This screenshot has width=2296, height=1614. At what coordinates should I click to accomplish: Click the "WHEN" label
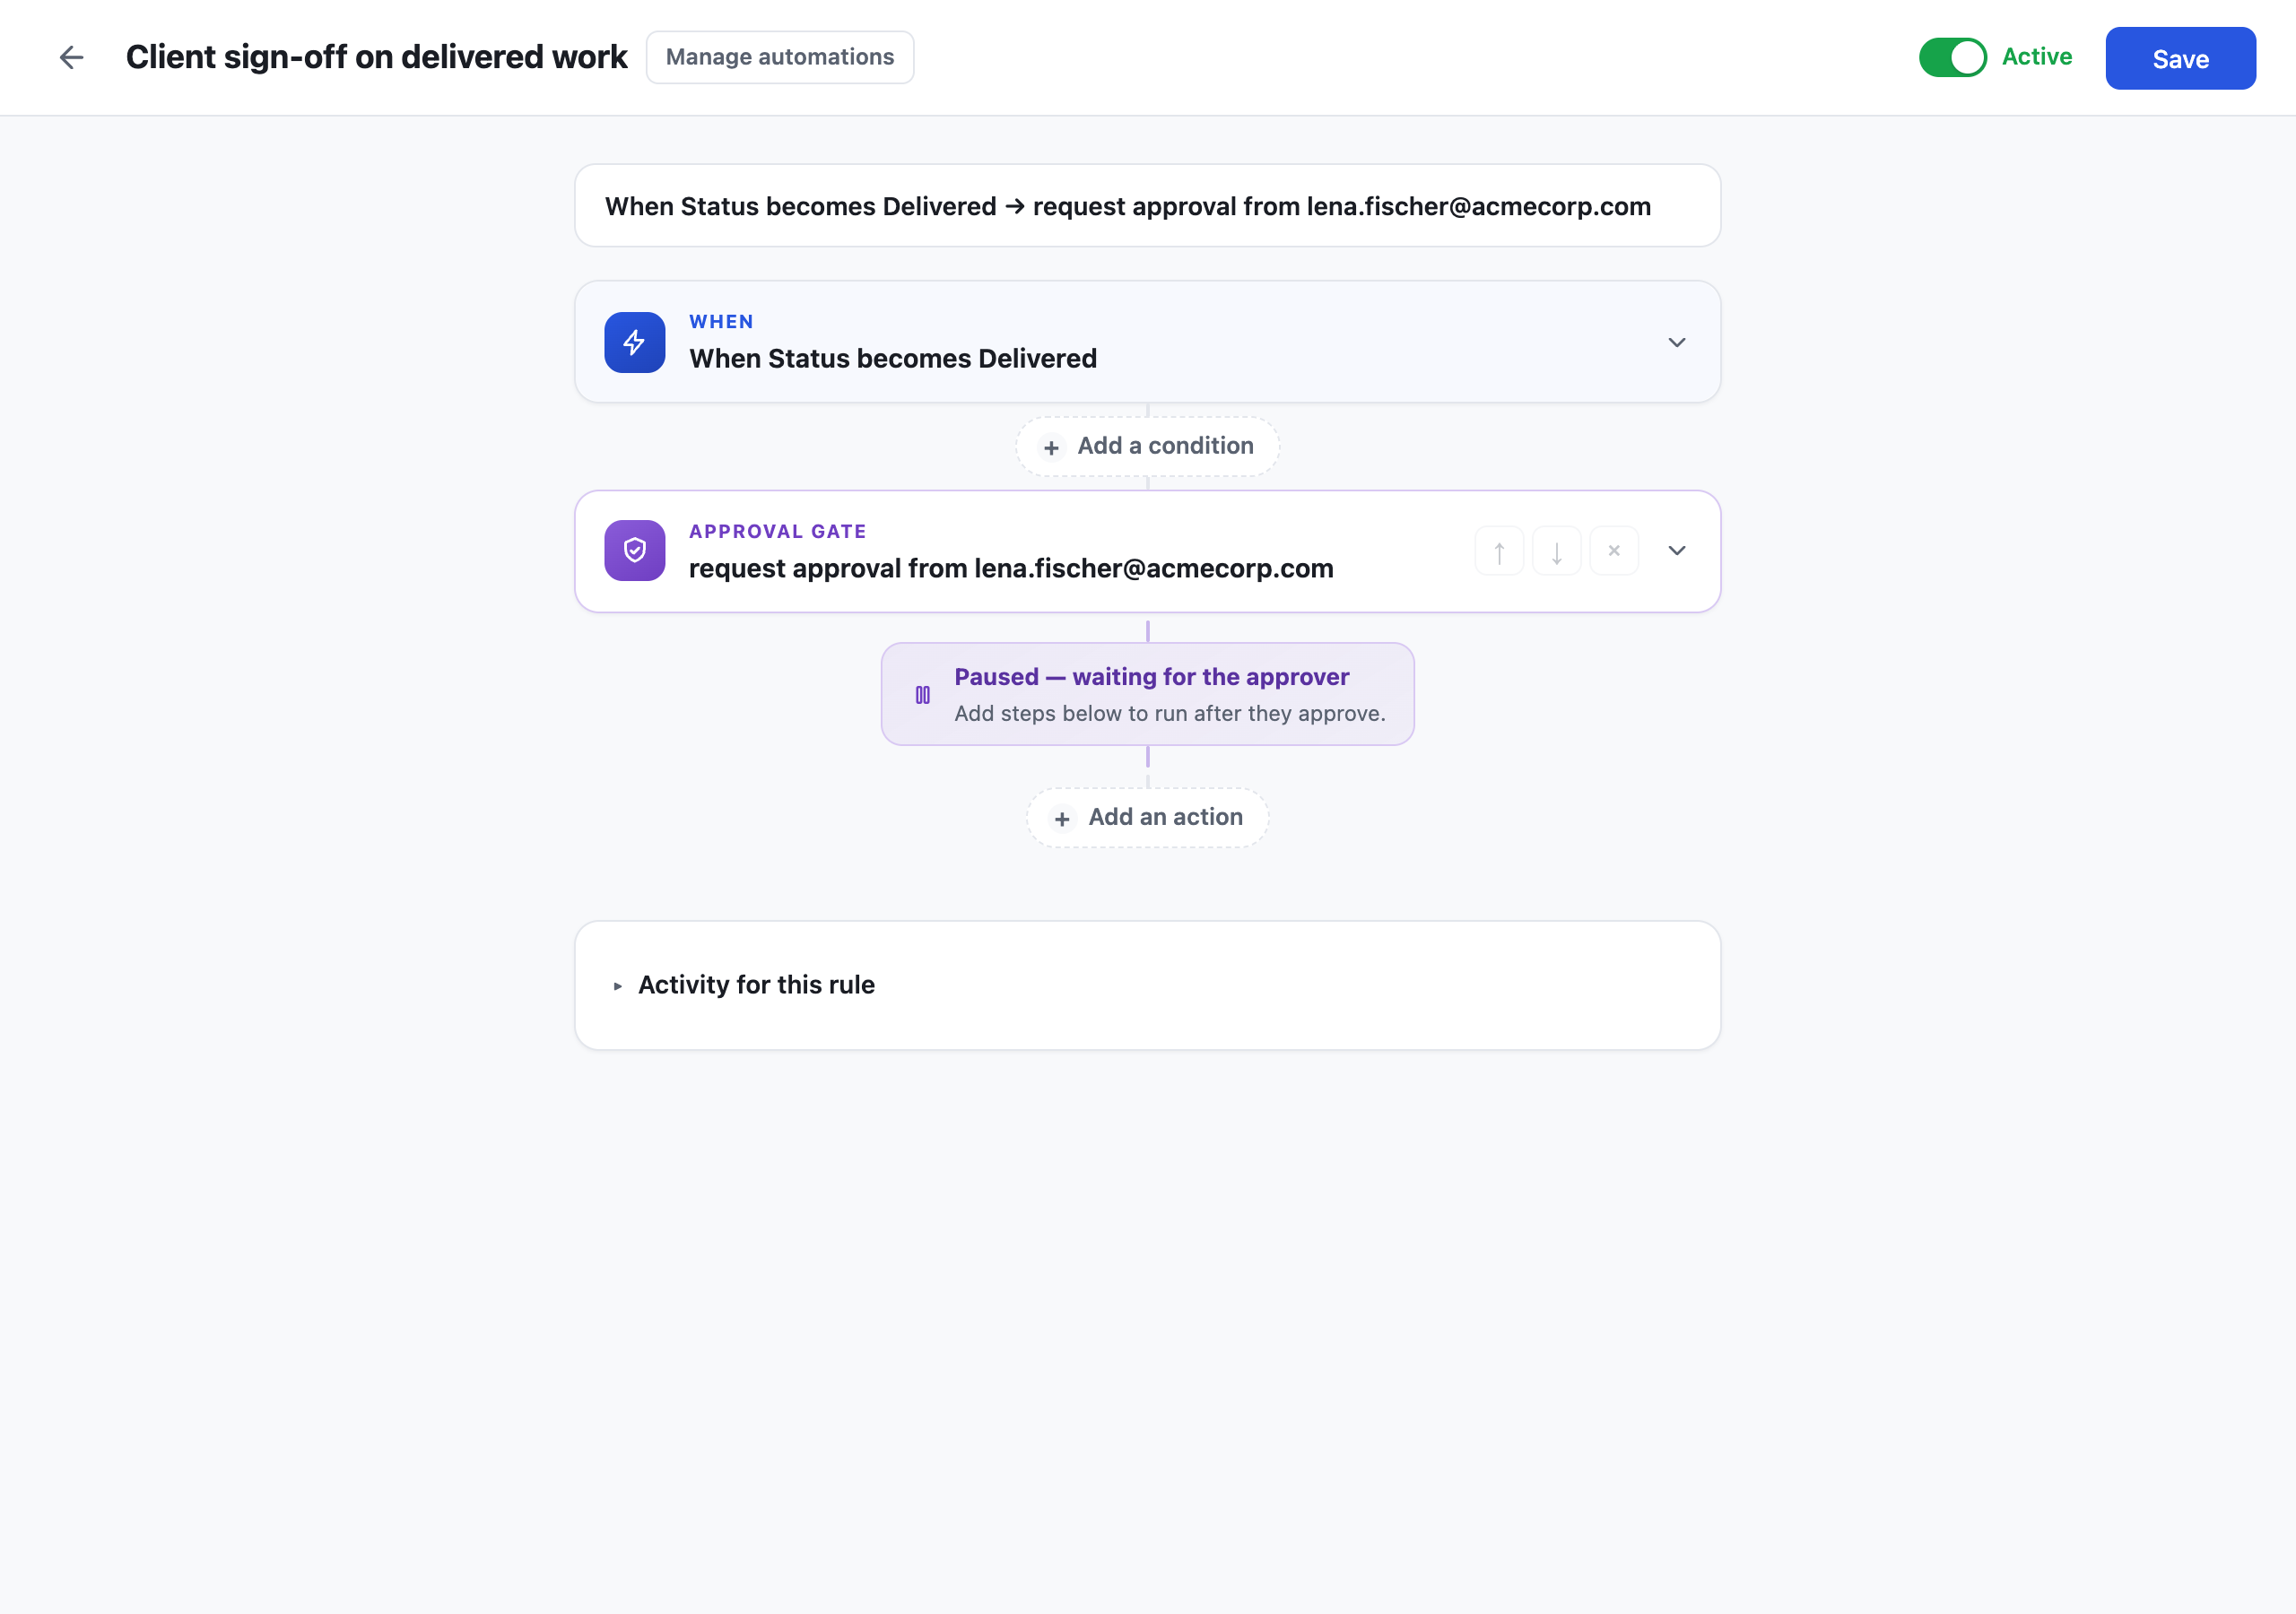click(721, 322)
